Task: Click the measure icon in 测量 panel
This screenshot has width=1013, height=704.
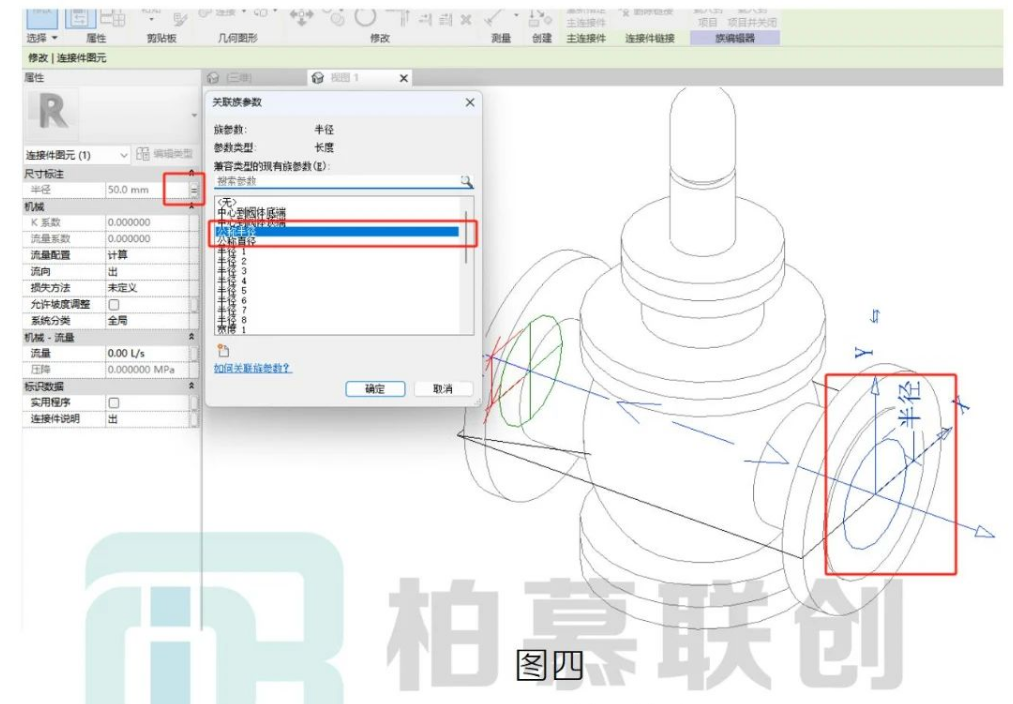Action: pos(496,17)
